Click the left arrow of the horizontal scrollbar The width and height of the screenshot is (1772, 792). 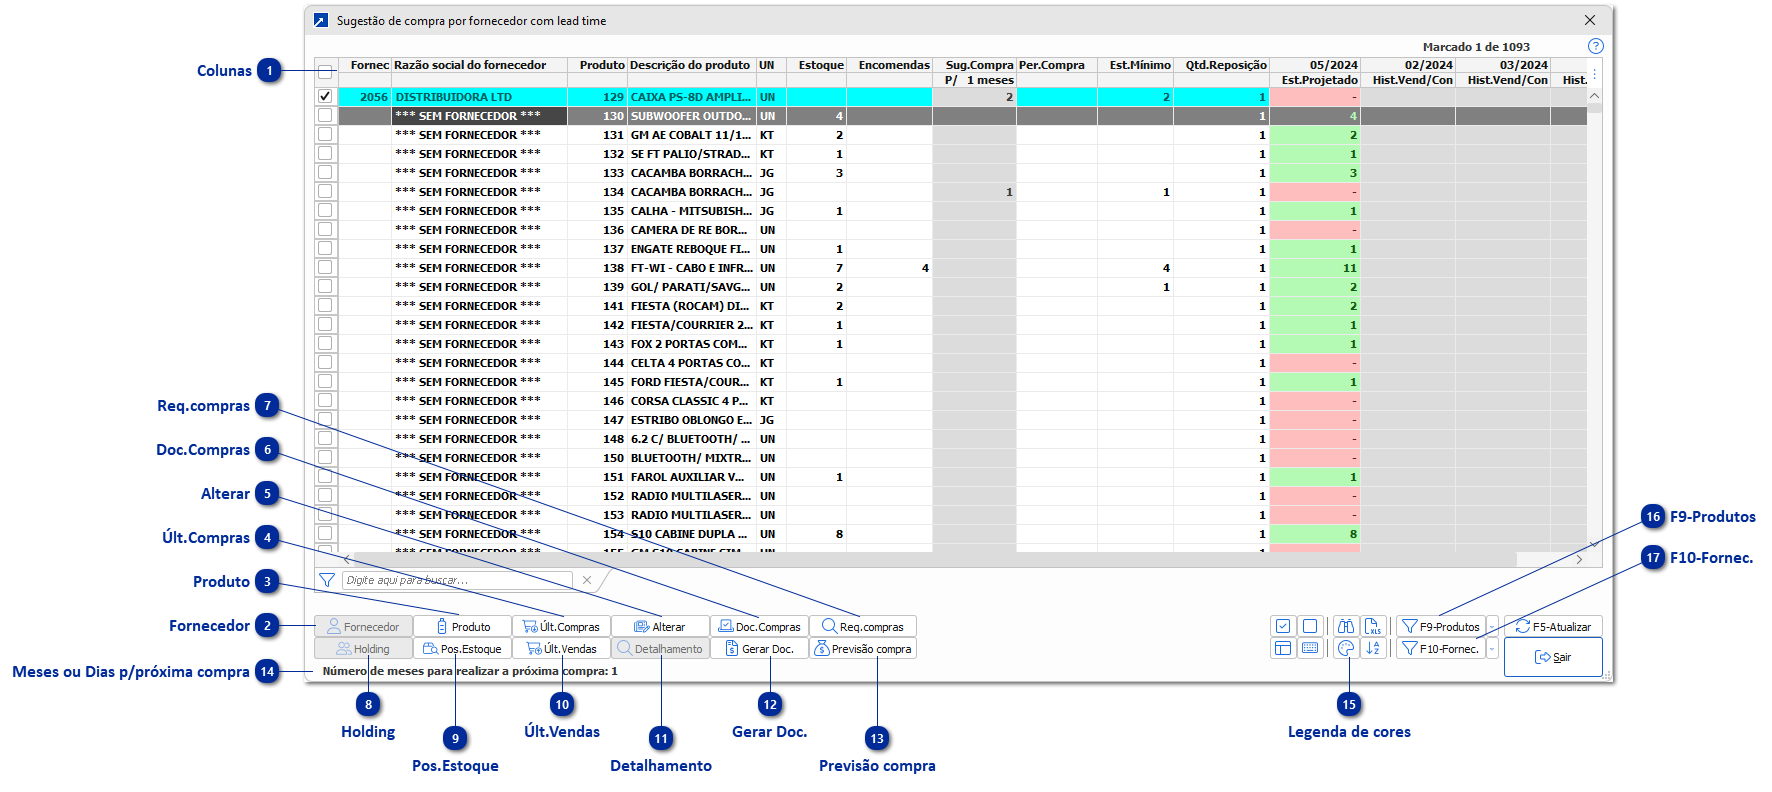(x=347, y=559)
